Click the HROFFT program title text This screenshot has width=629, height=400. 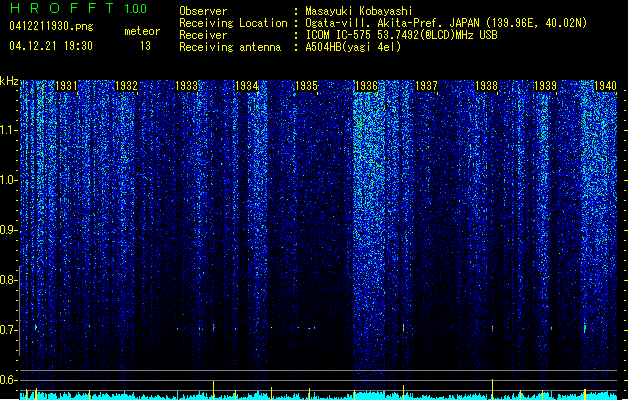pyautogui.click(x=62, y=8)
